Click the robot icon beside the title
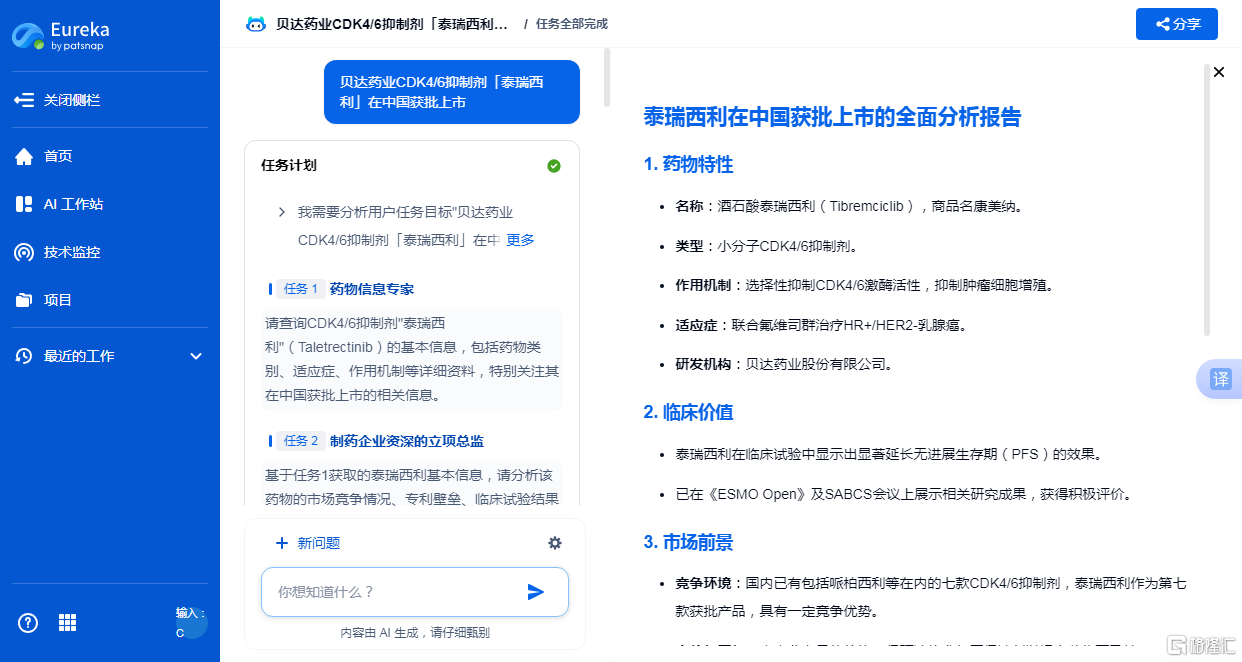 pyautogui.click(x=256, y=24)
